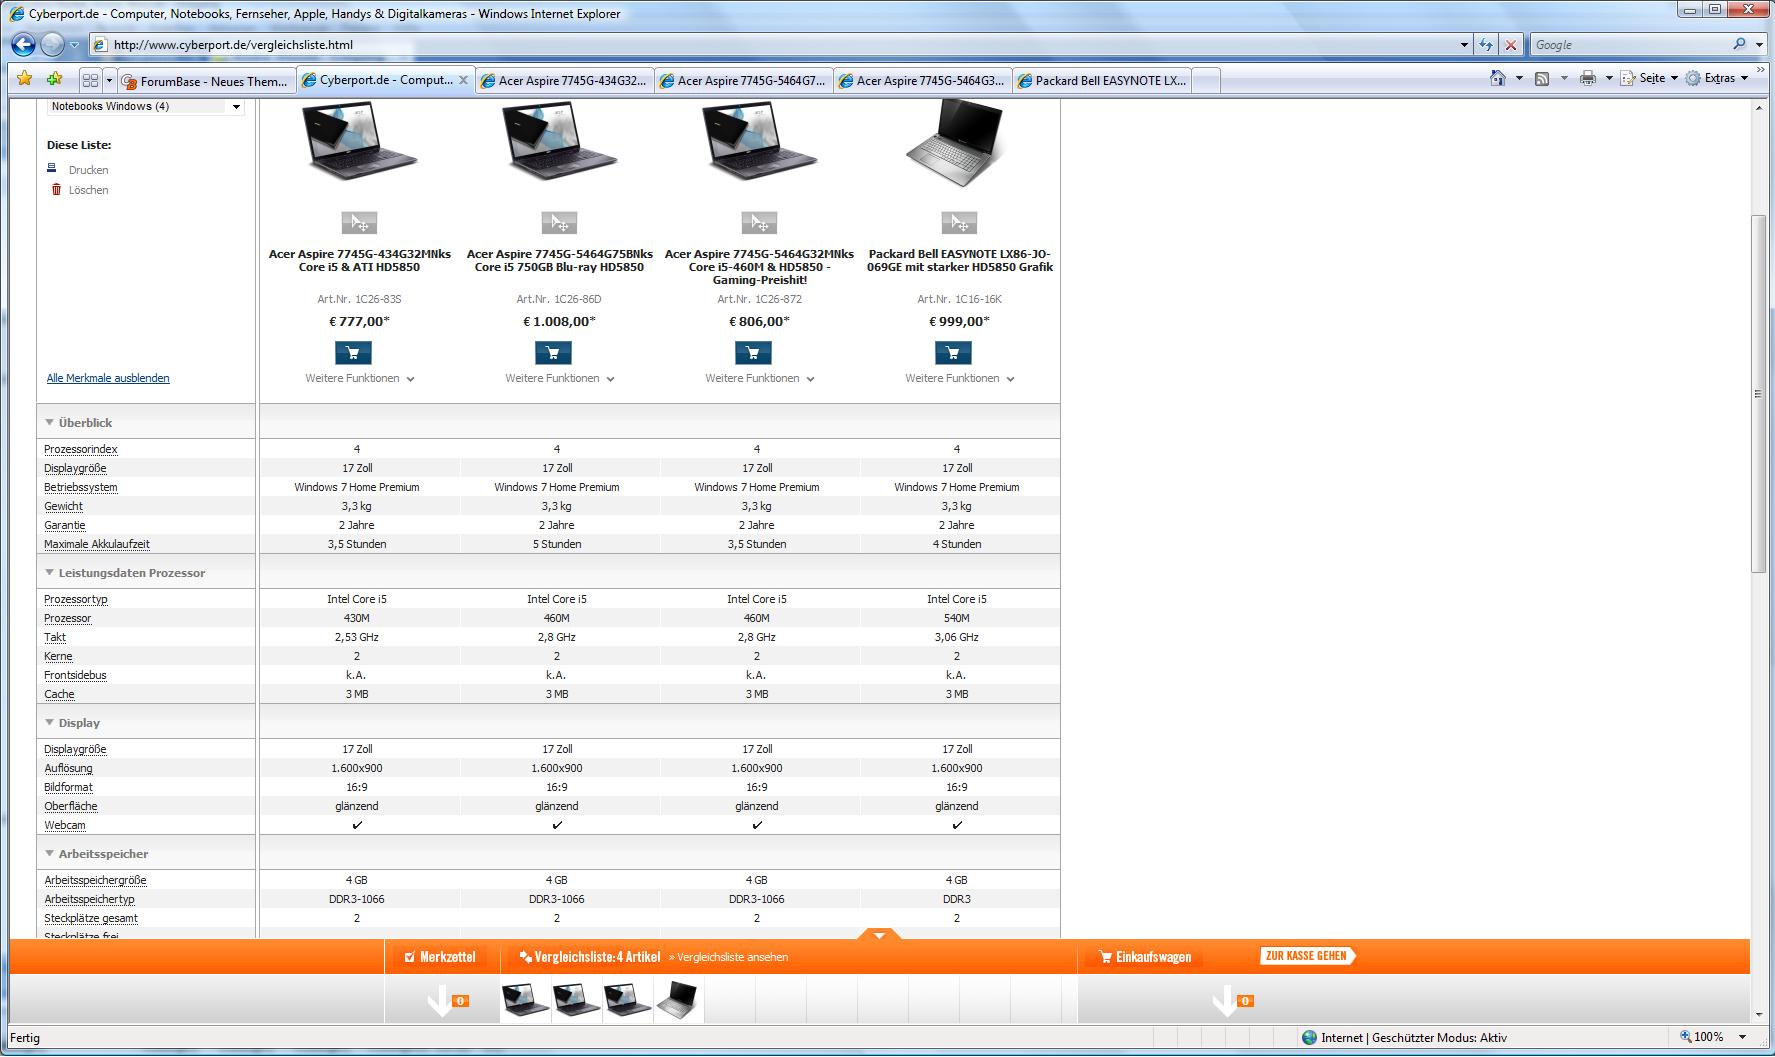Go back with the browser Back arrow
Screen dimensions: 1775x1057
click(x=23, y=44)
